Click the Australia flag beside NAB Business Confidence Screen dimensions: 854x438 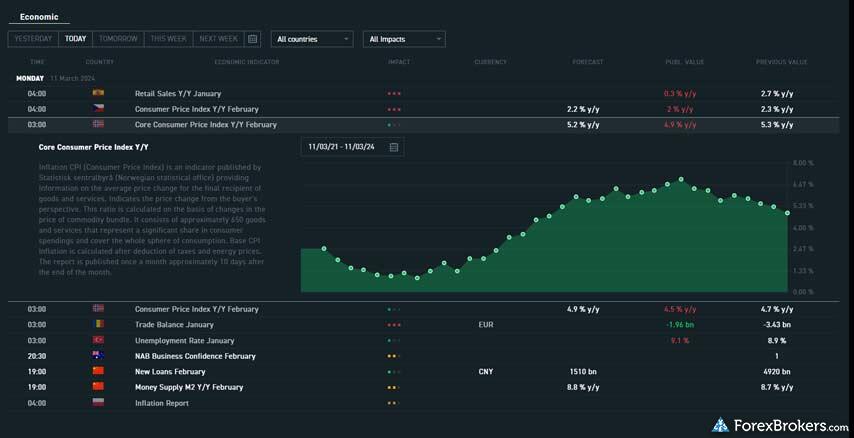98,356
